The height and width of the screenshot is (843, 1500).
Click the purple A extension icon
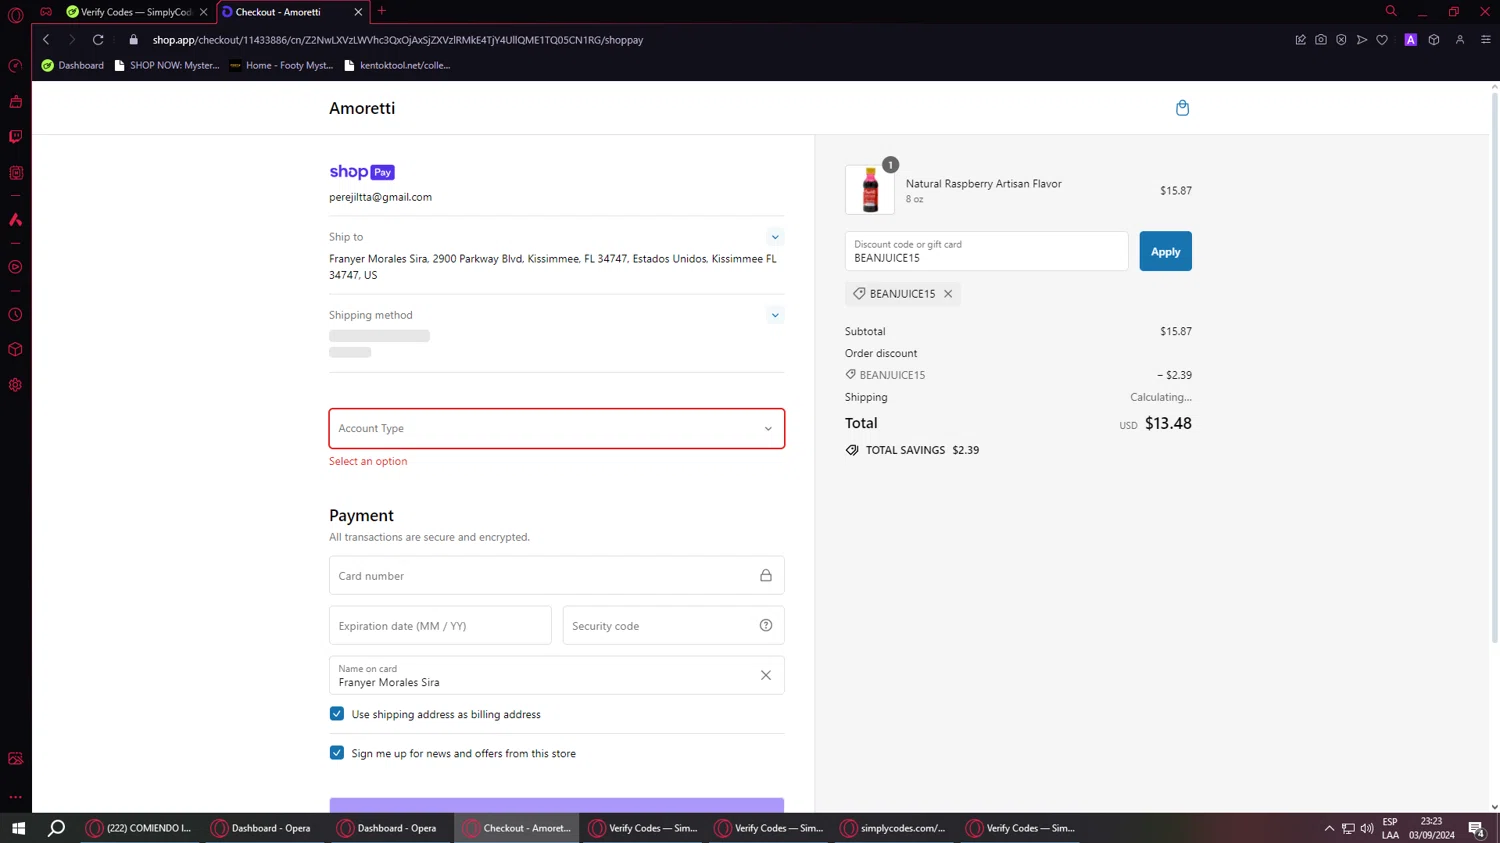coord(1410,40)
